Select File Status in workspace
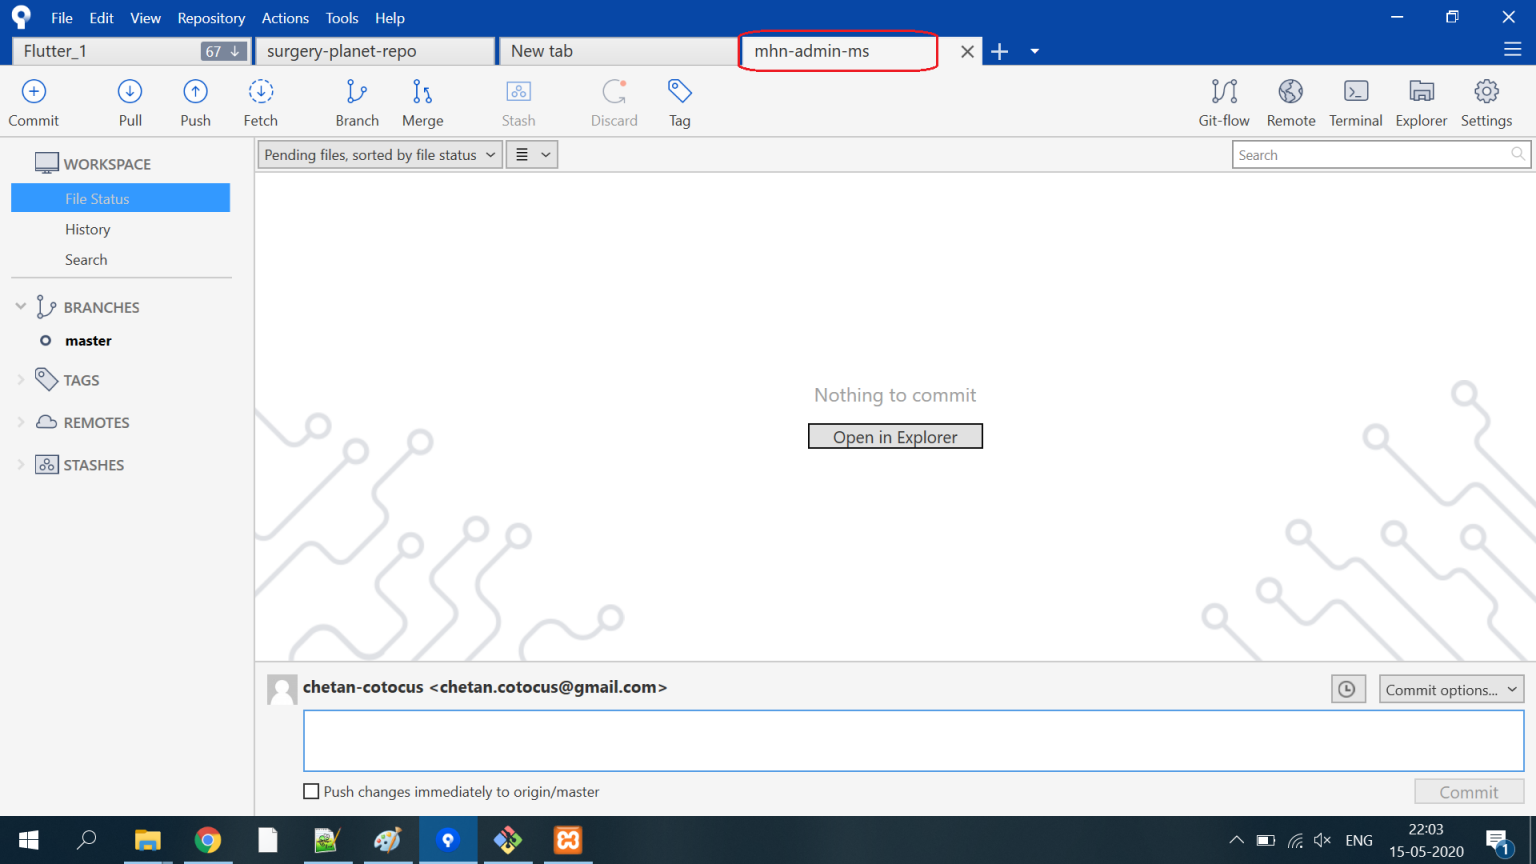 click(120, 198)
